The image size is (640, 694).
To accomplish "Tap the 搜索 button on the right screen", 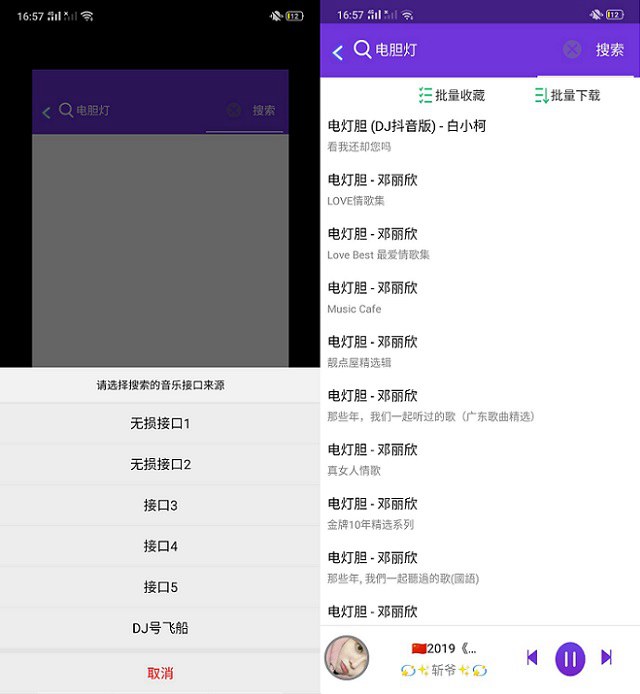I will 609,50.
